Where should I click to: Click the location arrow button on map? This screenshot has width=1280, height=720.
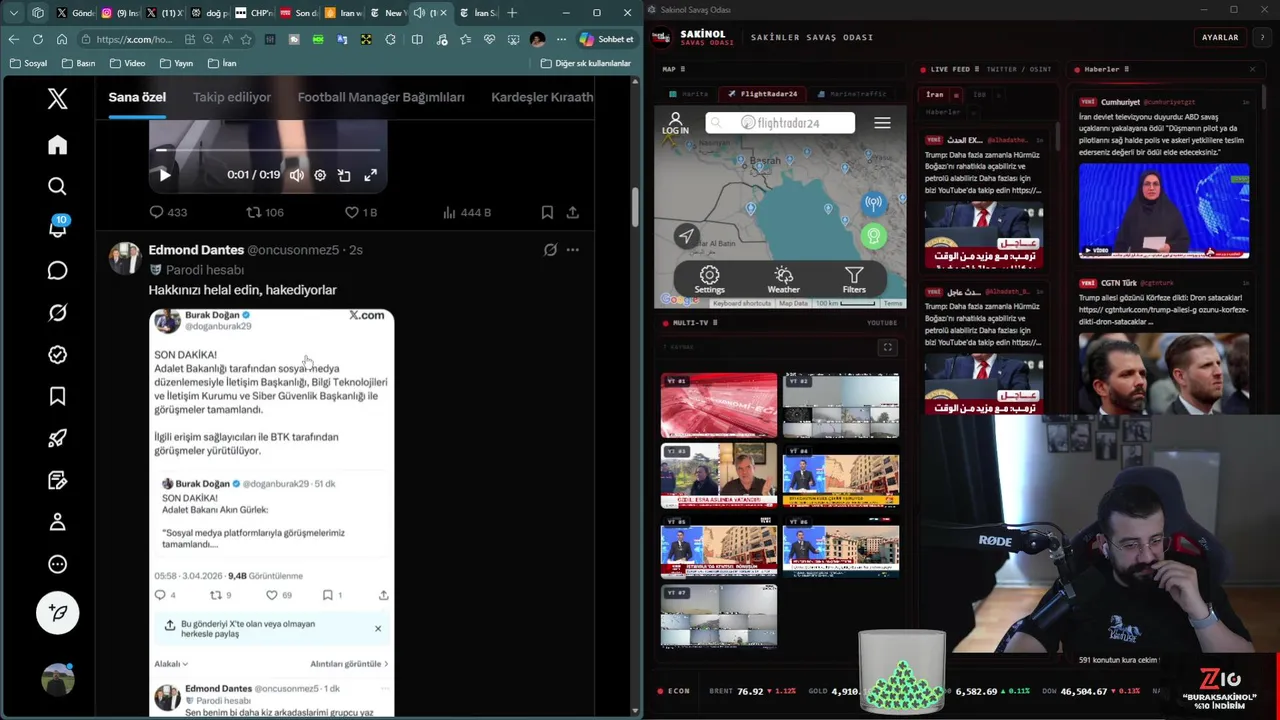pos(686,236)
